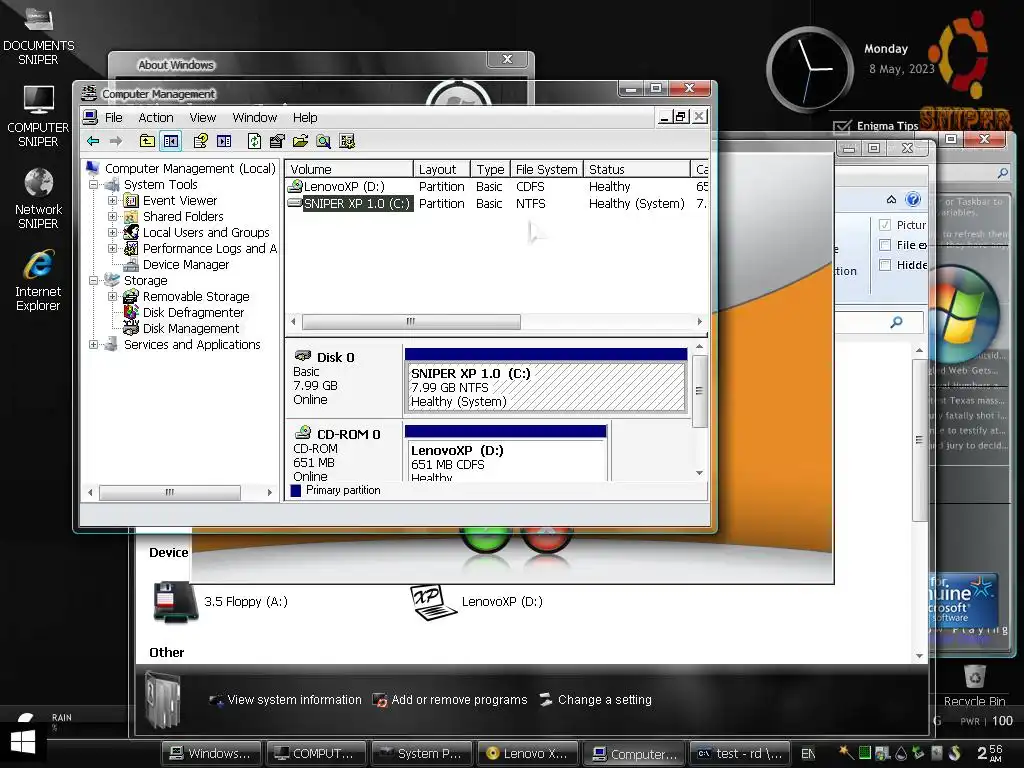Collapse the ribbon chevron in back window
Viewport: 1024px width, 768px height.
891,199
